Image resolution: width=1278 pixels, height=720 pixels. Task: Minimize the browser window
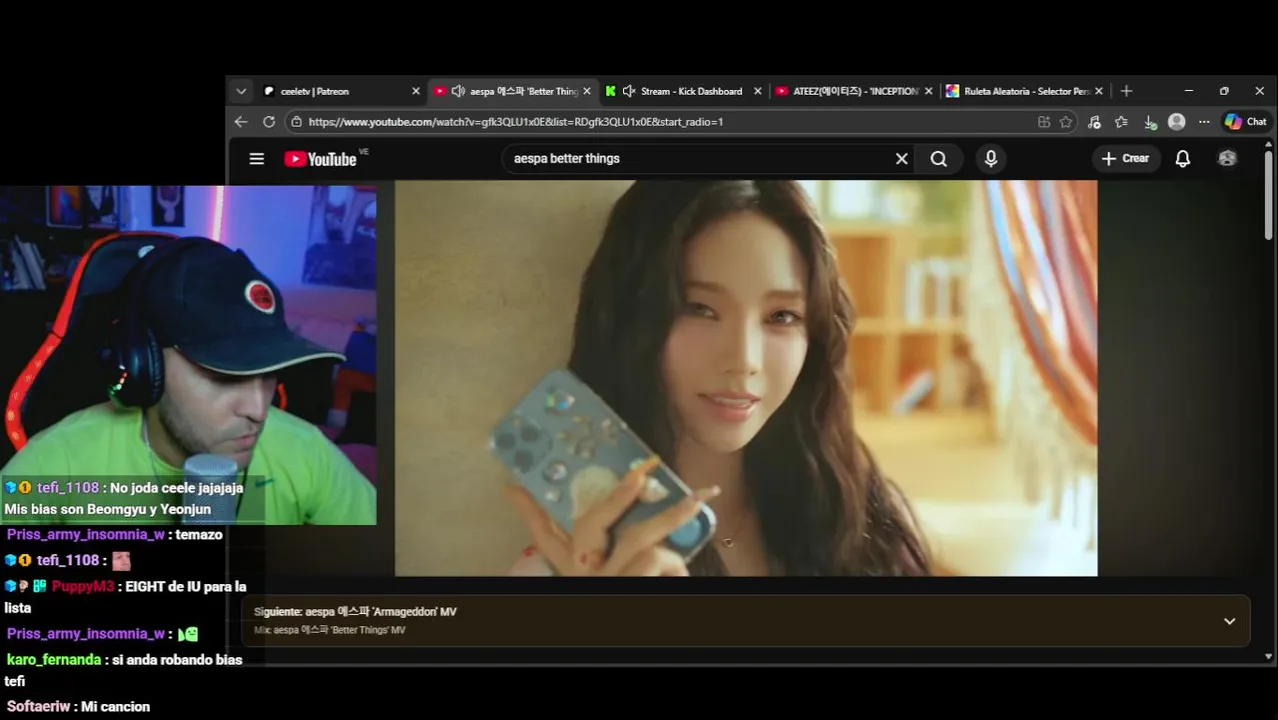pos(1188,91)
